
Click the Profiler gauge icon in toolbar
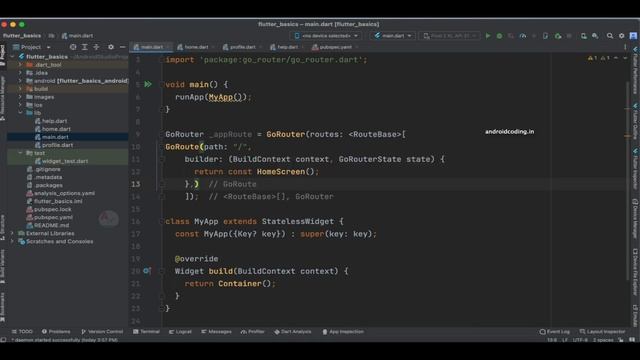(x=523, y=36)
